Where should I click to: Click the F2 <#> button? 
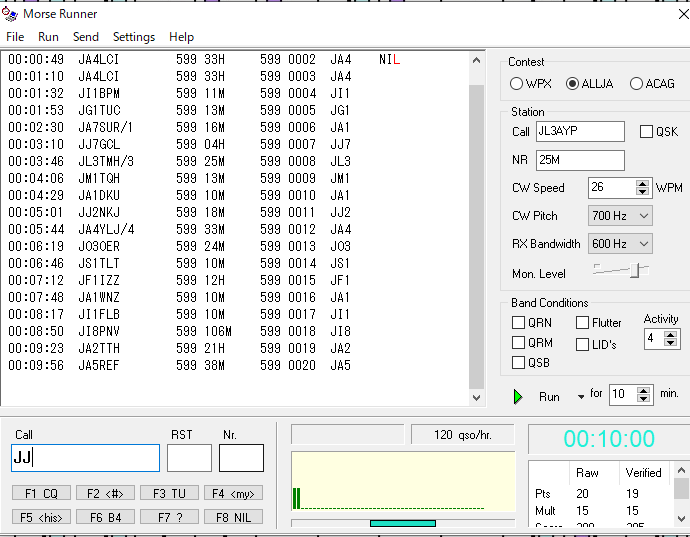pos(105,493)
